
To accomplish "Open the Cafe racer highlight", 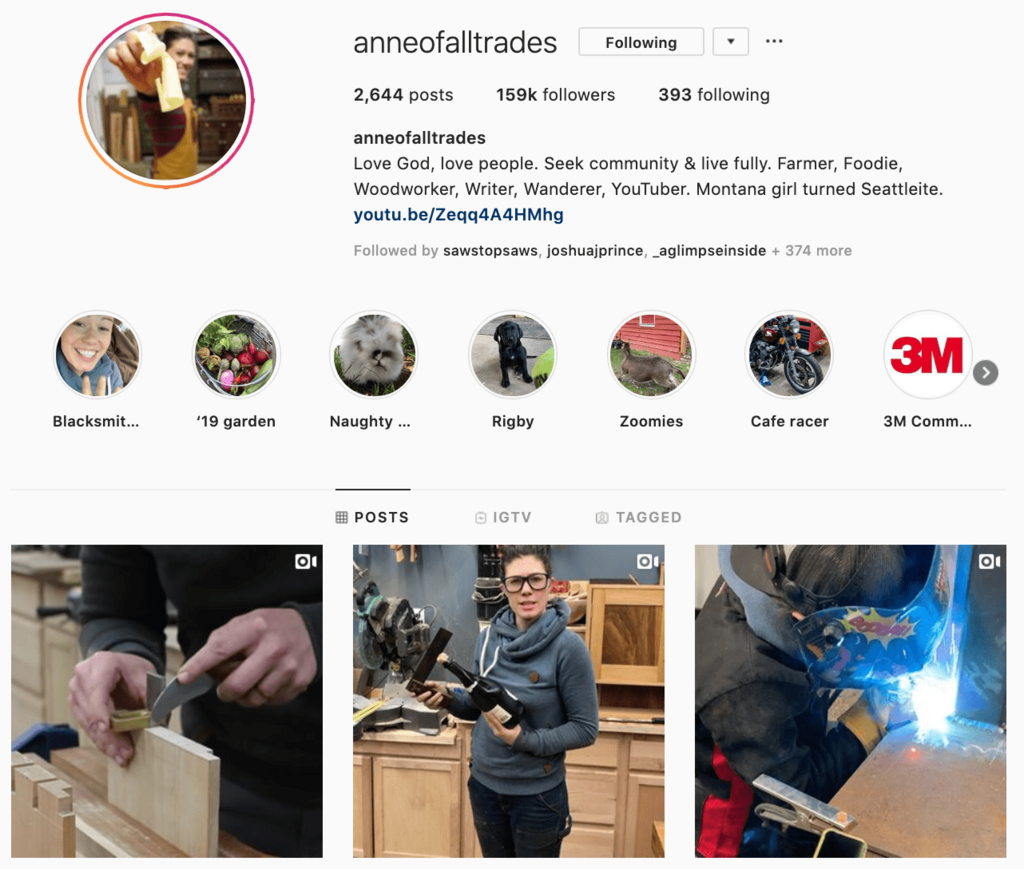I will [x=789, y=355].
